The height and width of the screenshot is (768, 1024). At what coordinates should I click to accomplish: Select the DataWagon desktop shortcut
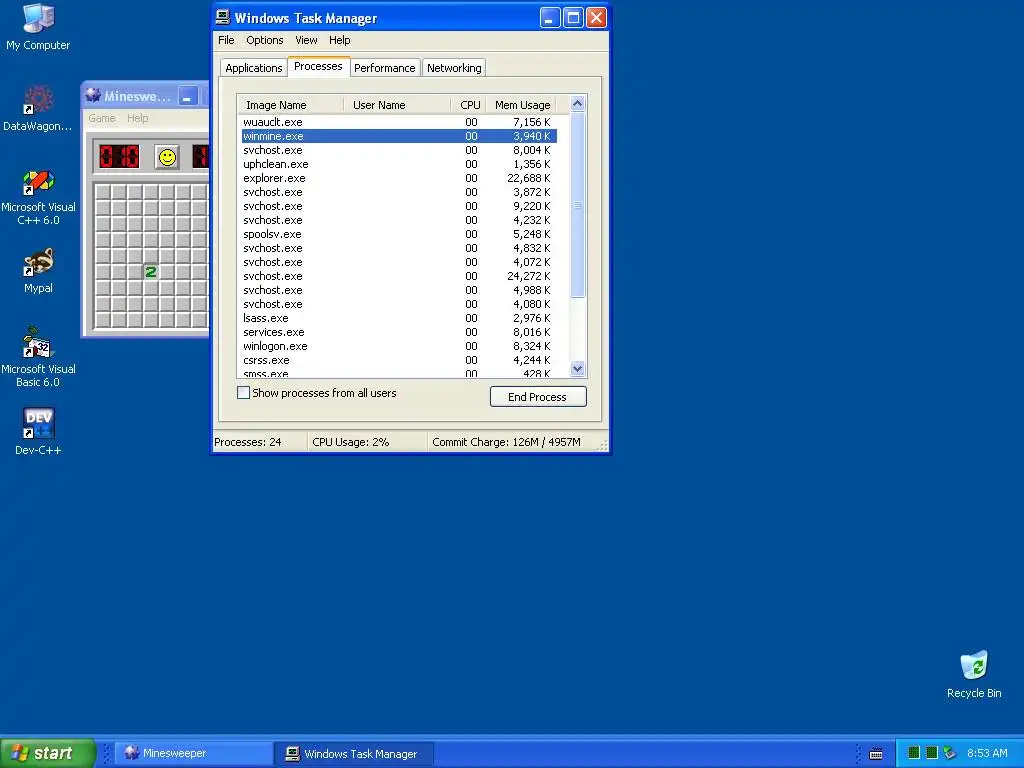[38, 108]
